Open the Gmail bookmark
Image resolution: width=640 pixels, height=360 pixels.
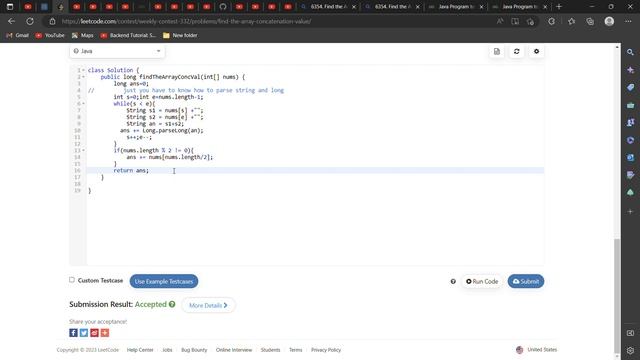coord(18,36)
